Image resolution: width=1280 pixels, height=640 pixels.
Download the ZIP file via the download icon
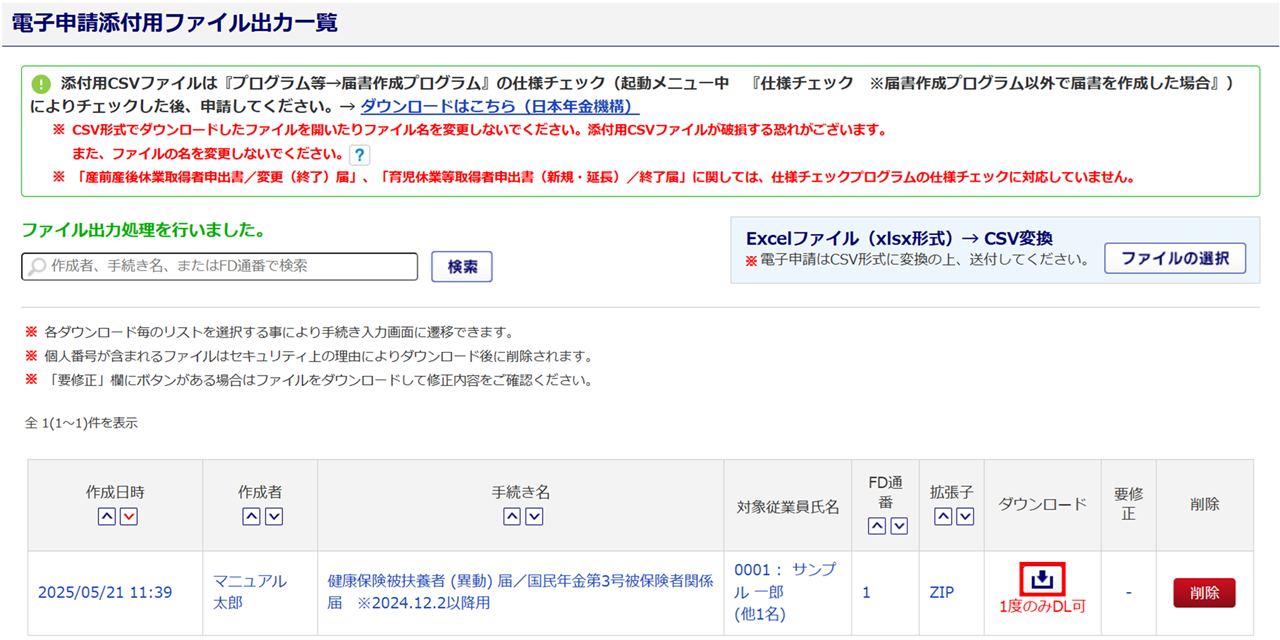click(1042, 579)
